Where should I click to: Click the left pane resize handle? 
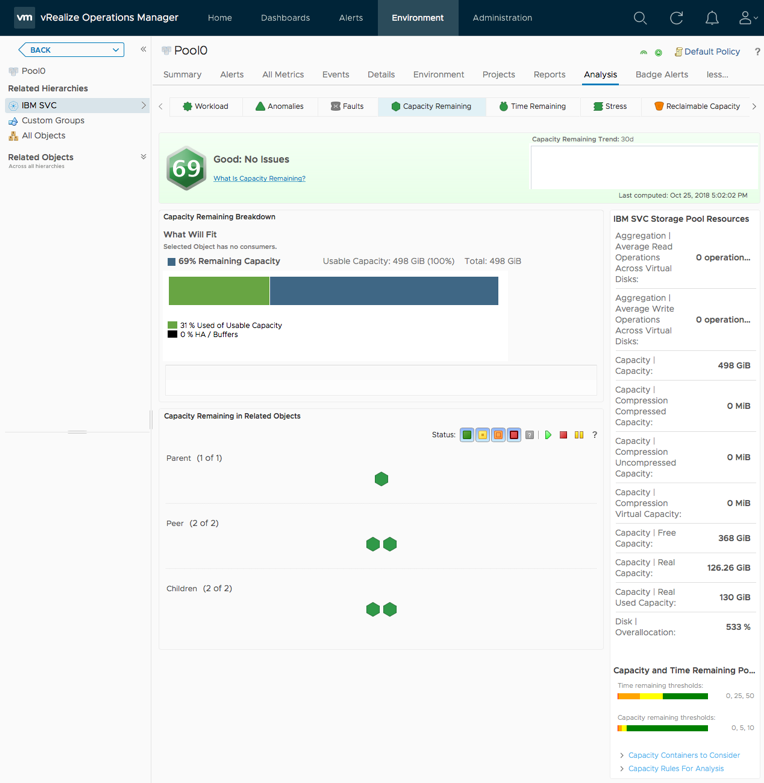(150, 420)
